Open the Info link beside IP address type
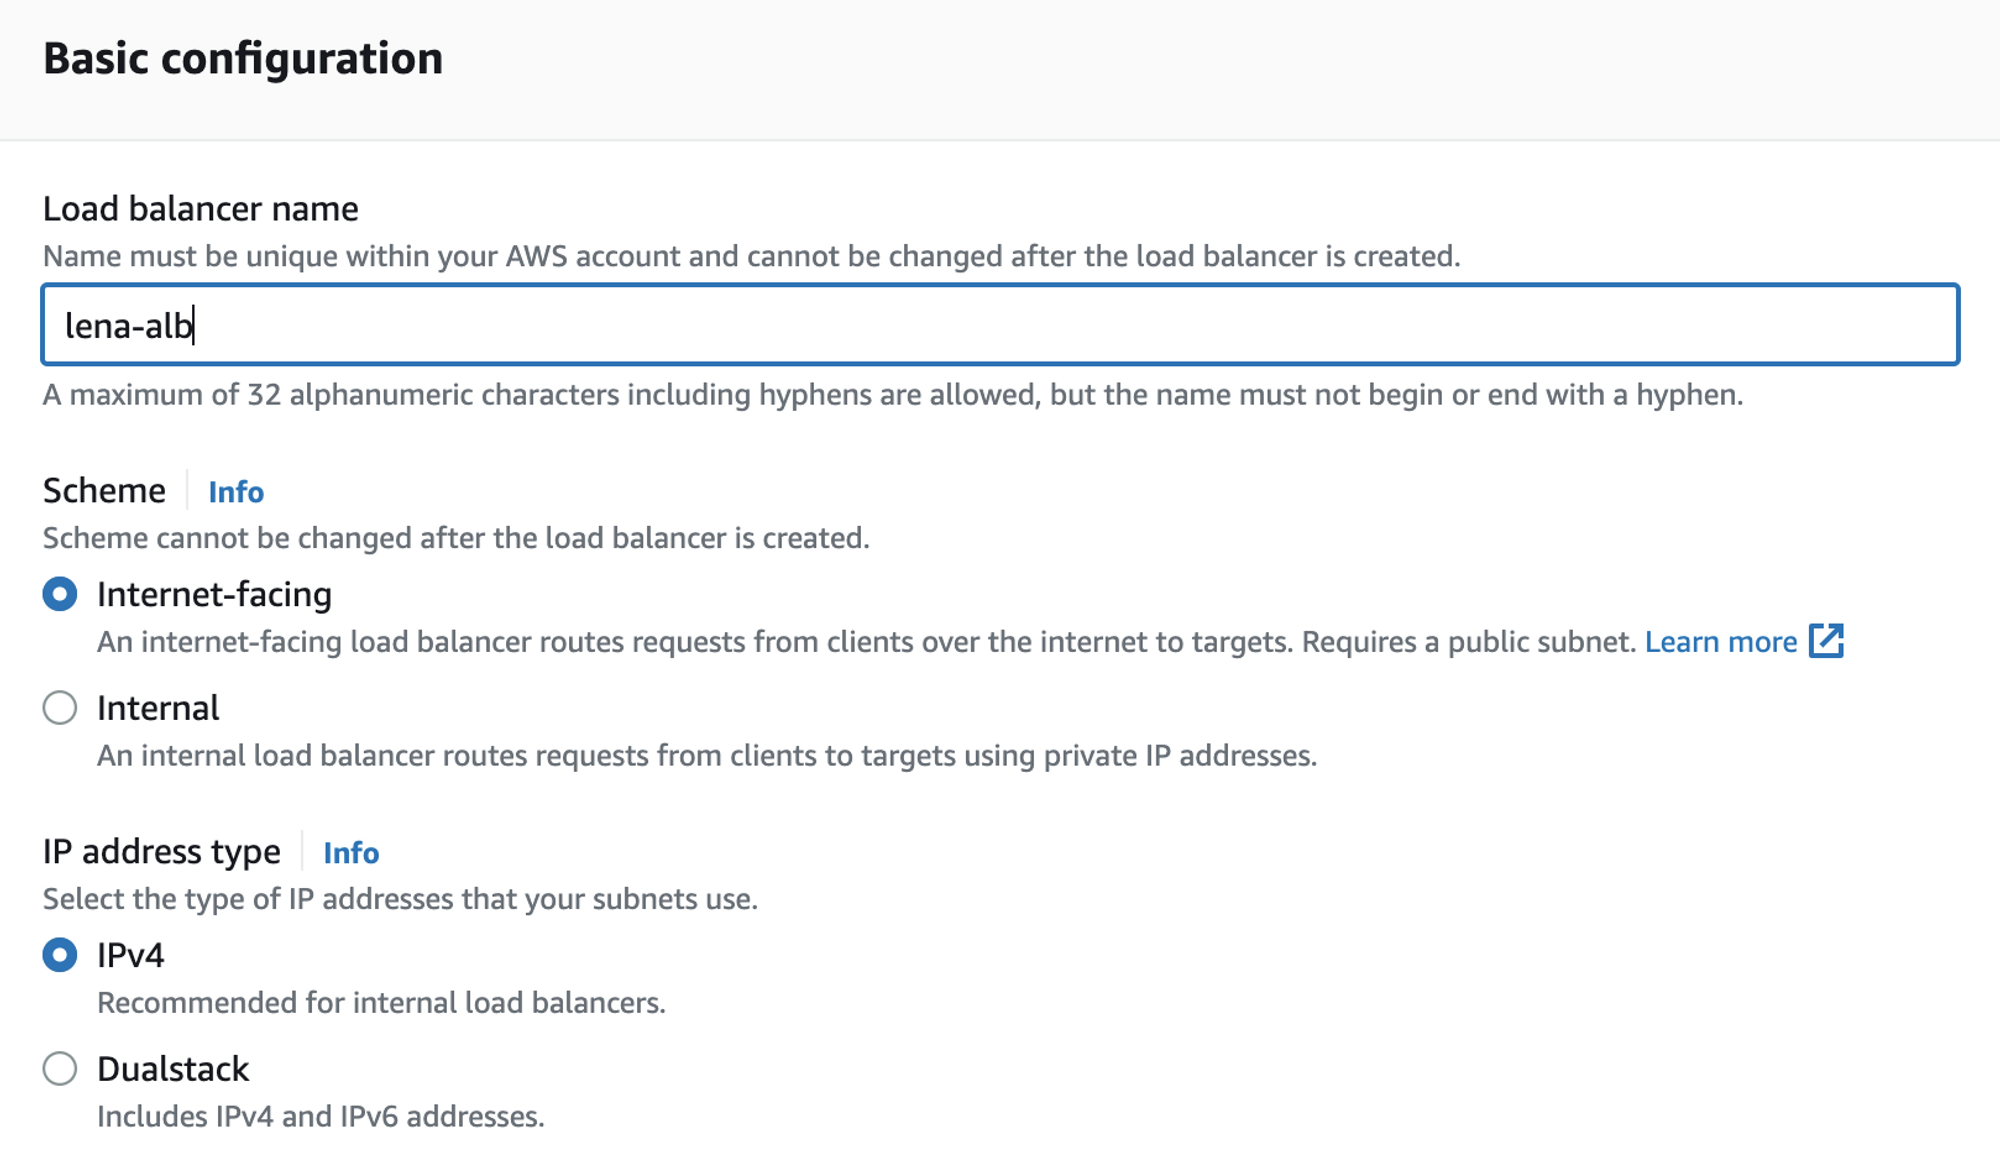The height and width of the screenshot is (1169, 2000). click(x=351, y=853)
